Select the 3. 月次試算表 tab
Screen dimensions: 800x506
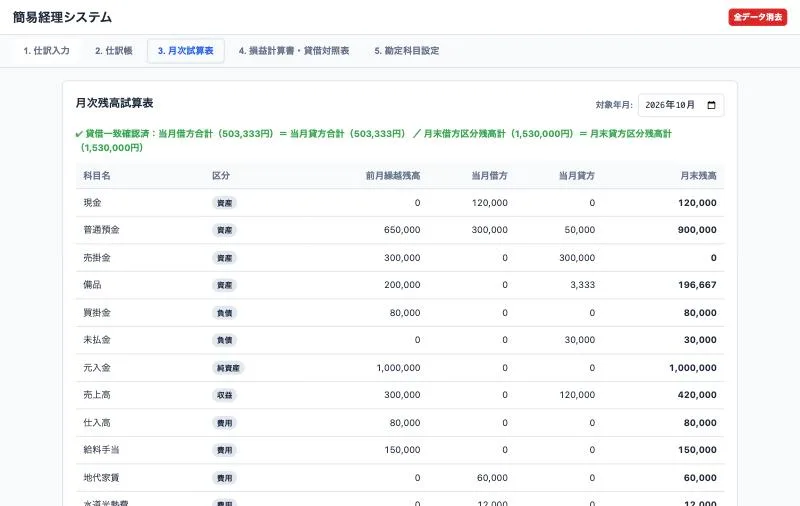point(186,51)
